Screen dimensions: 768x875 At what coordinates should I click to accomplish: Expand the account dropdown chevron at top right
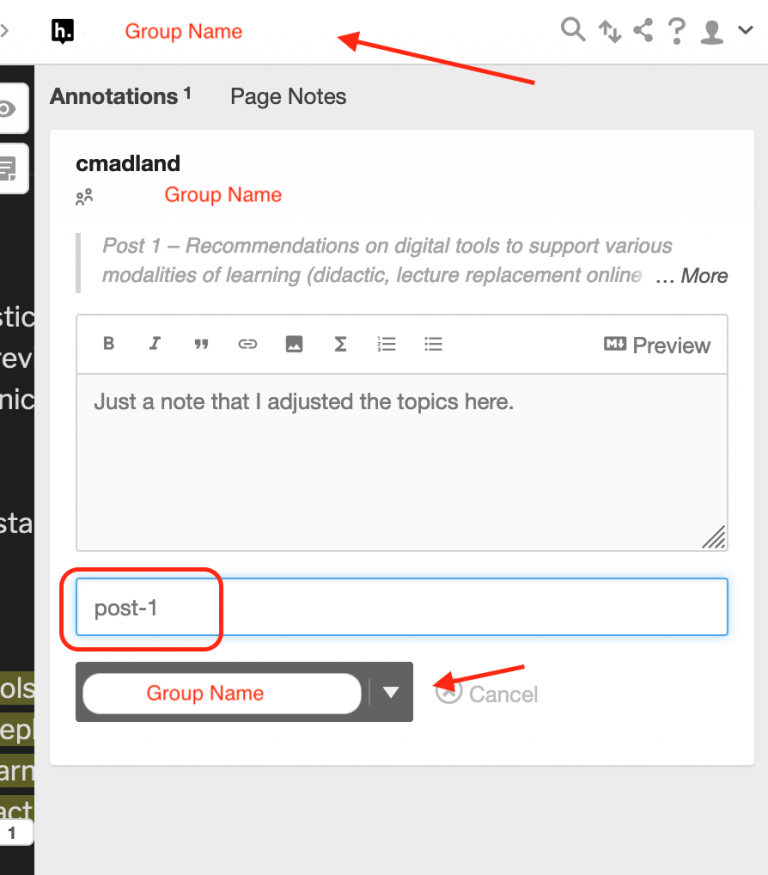coord(746,30)
